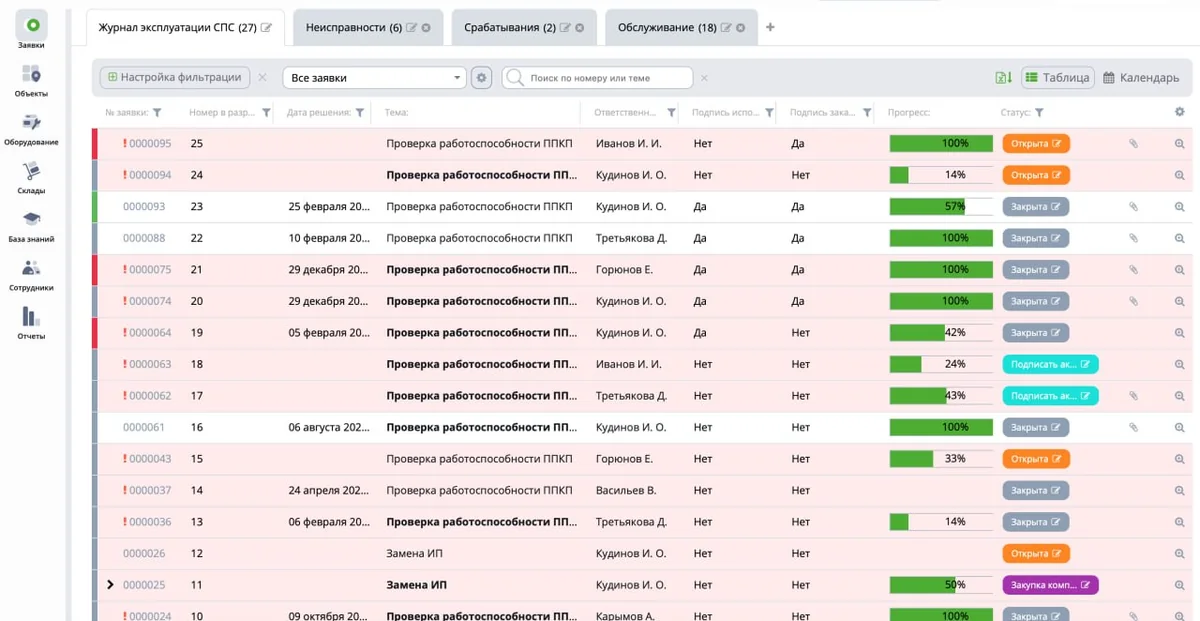Click the Настройка фильтрации button

click(x=175, y=78)
